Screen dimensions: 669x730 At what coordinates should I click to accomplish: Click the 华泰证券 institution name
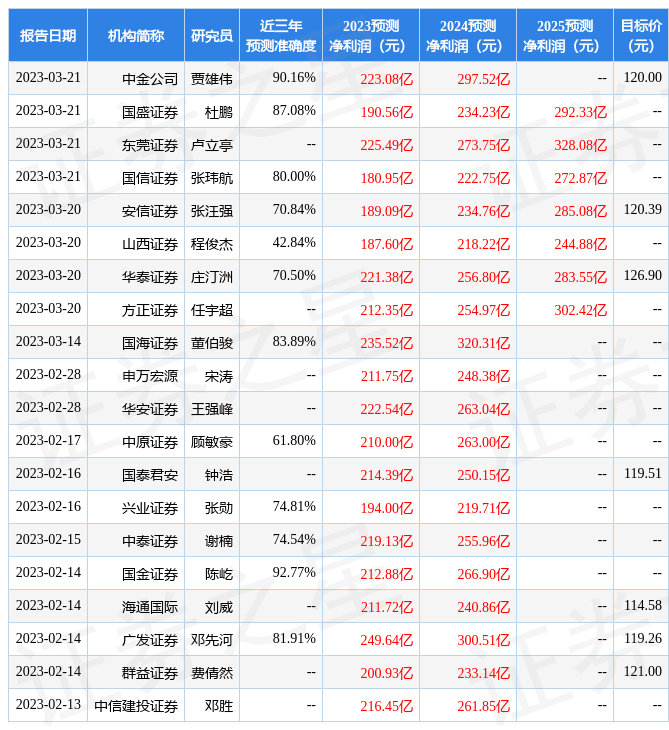tap(150, 277)
